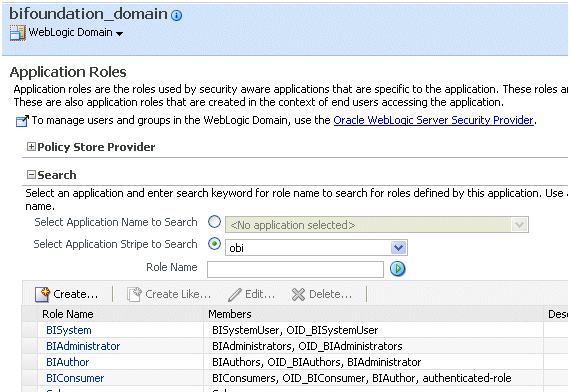Image resolution: width=570 pixels, height=392 pixels.
Task: Open the 'No application selected' dropdown
Action: (377, 225)
